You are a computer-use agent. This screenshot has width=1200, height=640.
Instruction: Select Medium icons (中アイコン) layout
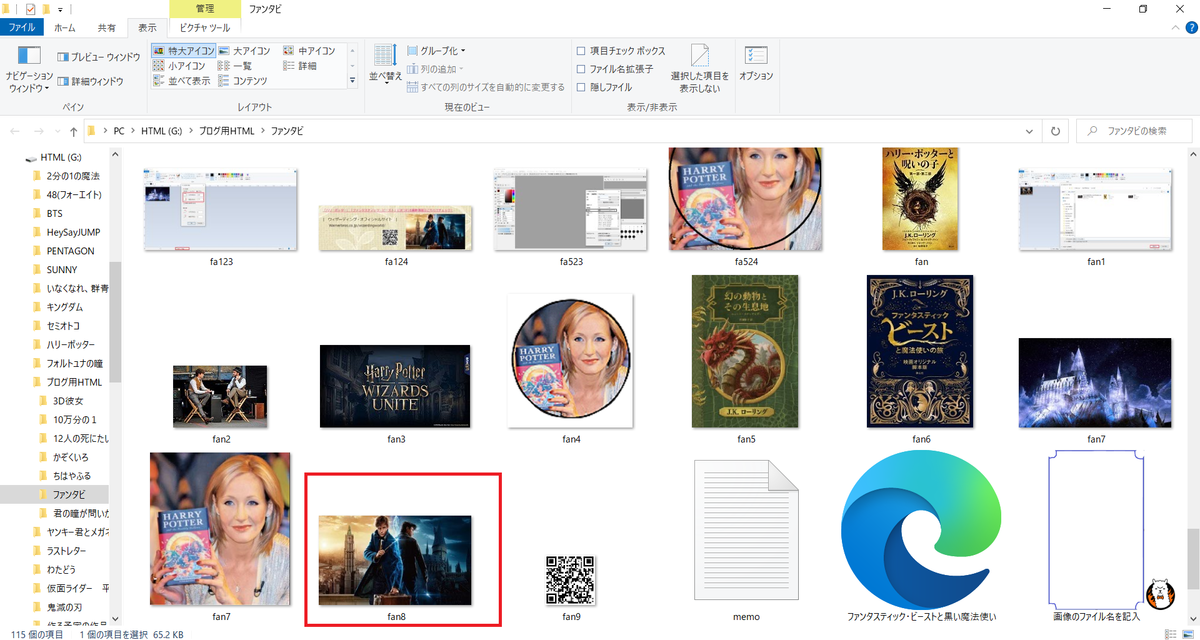pos(308,50)
